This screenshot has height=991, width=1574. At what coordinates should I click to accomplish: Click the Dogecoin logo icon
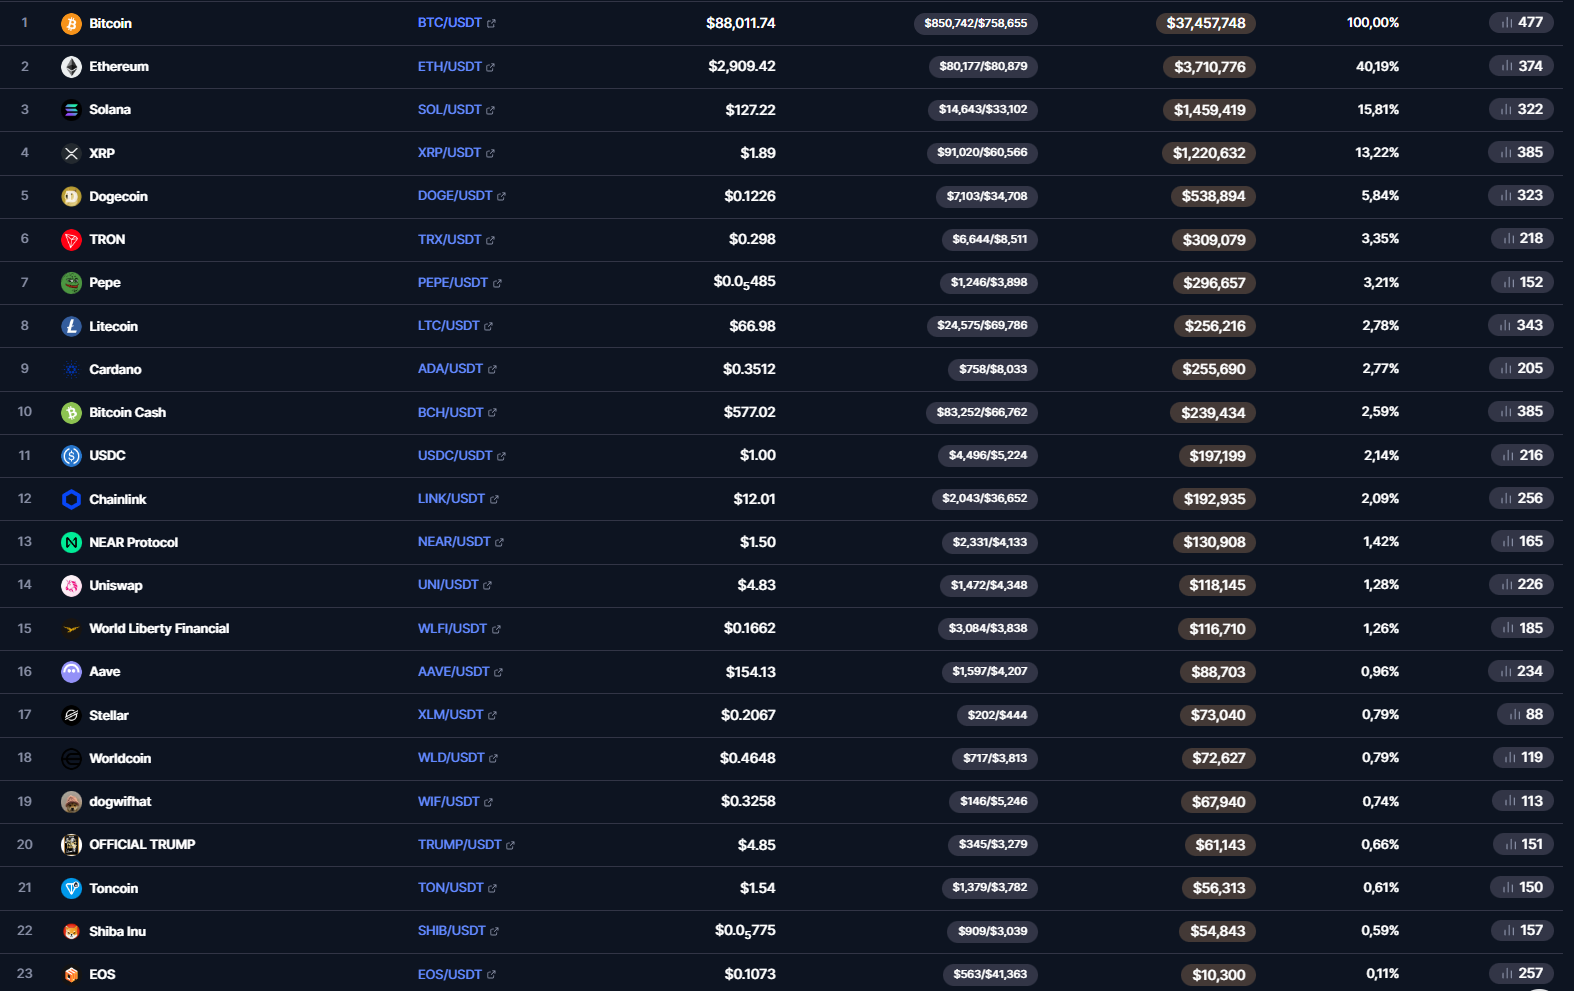pos(71,197)
